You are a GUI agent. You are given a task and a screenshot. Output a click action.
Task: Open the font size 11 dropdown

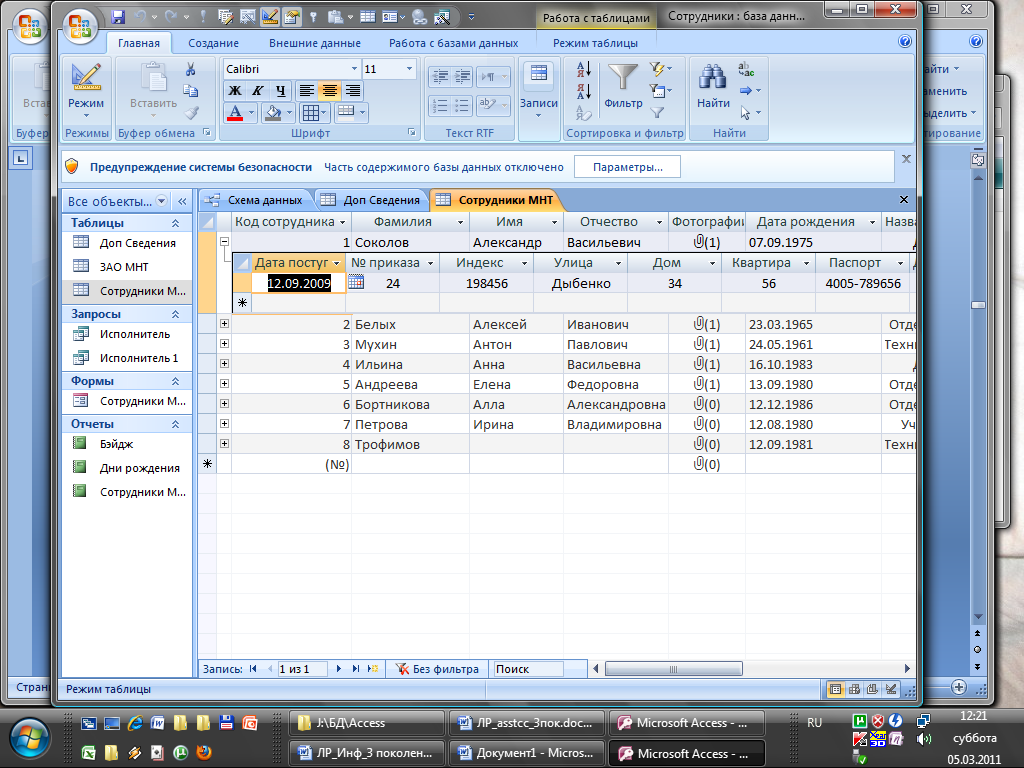click(409, 69)
